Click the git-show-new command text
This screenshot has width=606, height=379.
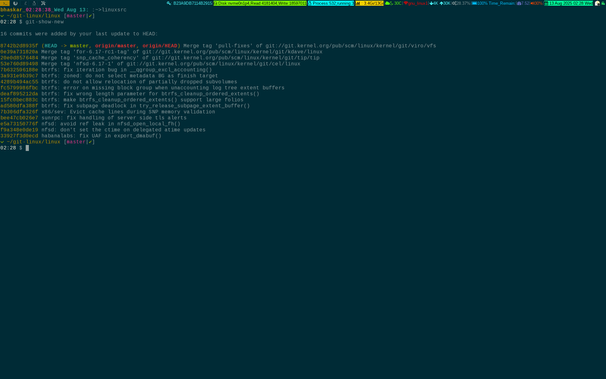point(44,22)
